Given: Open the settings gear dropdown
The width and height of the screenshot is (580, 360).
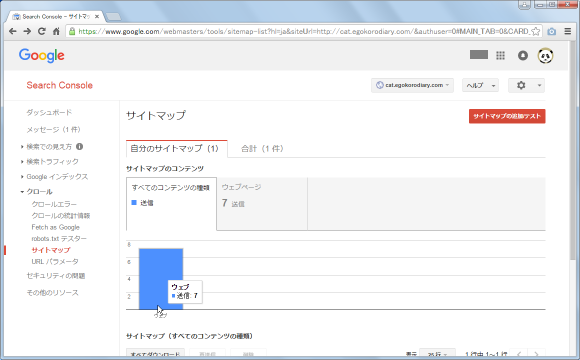Looking at the screenshot, I should click(526, 85).
